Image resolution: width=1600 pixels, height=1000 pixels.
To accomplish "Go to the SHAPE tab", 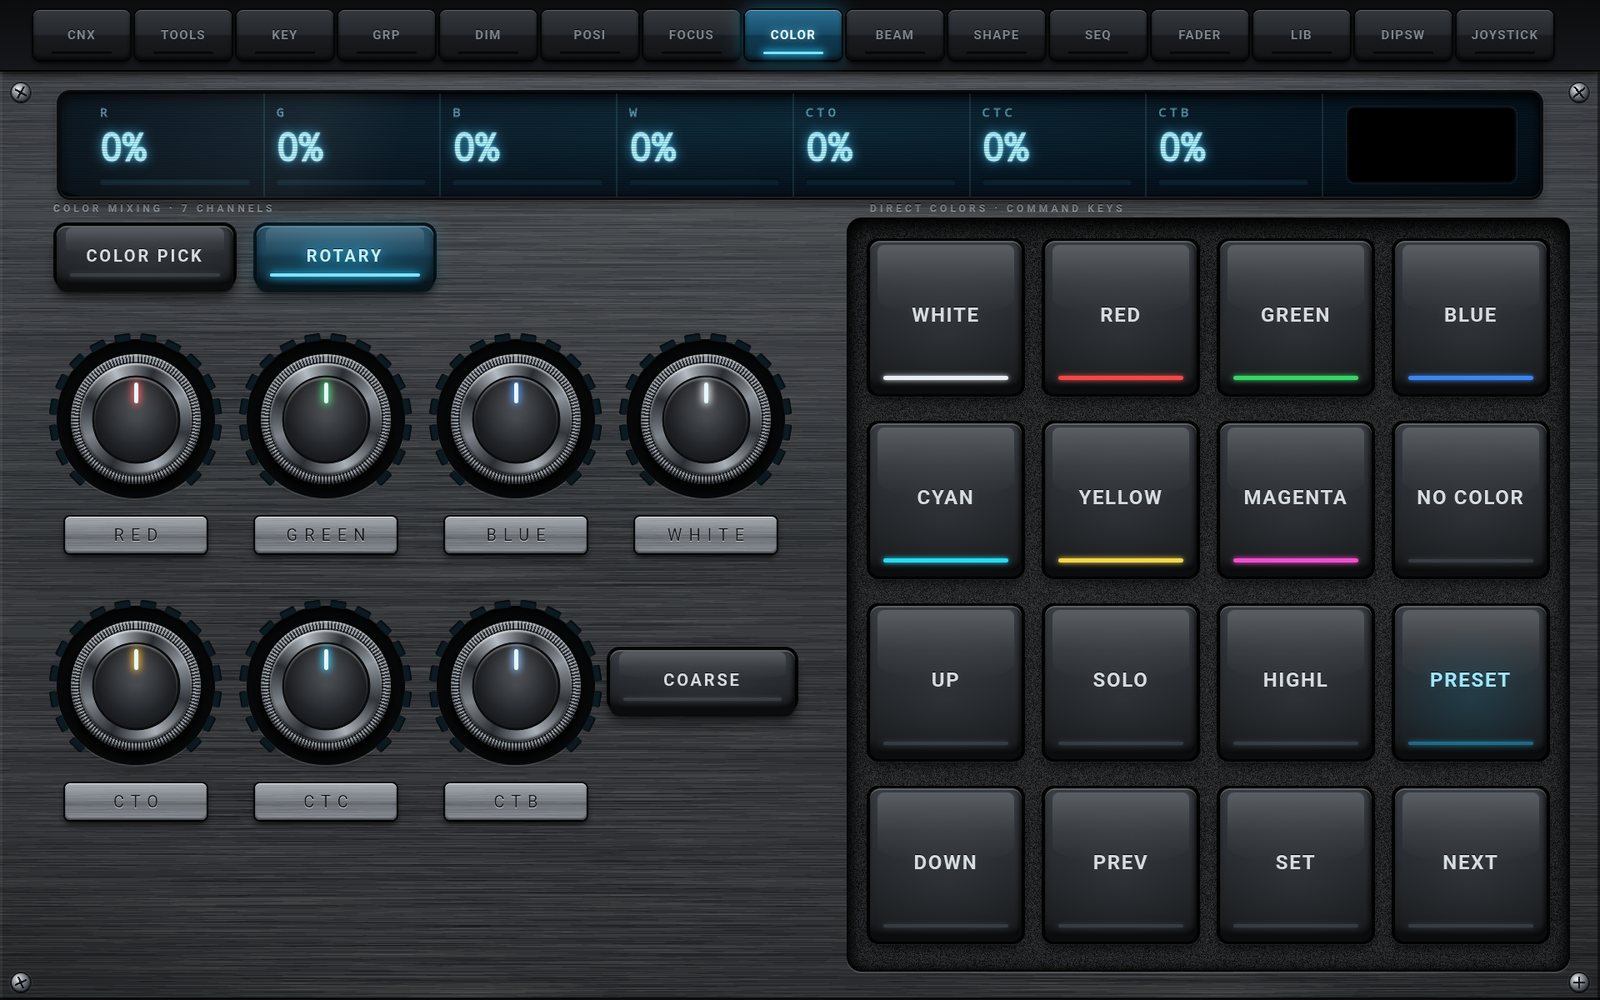I will point(996,34).
